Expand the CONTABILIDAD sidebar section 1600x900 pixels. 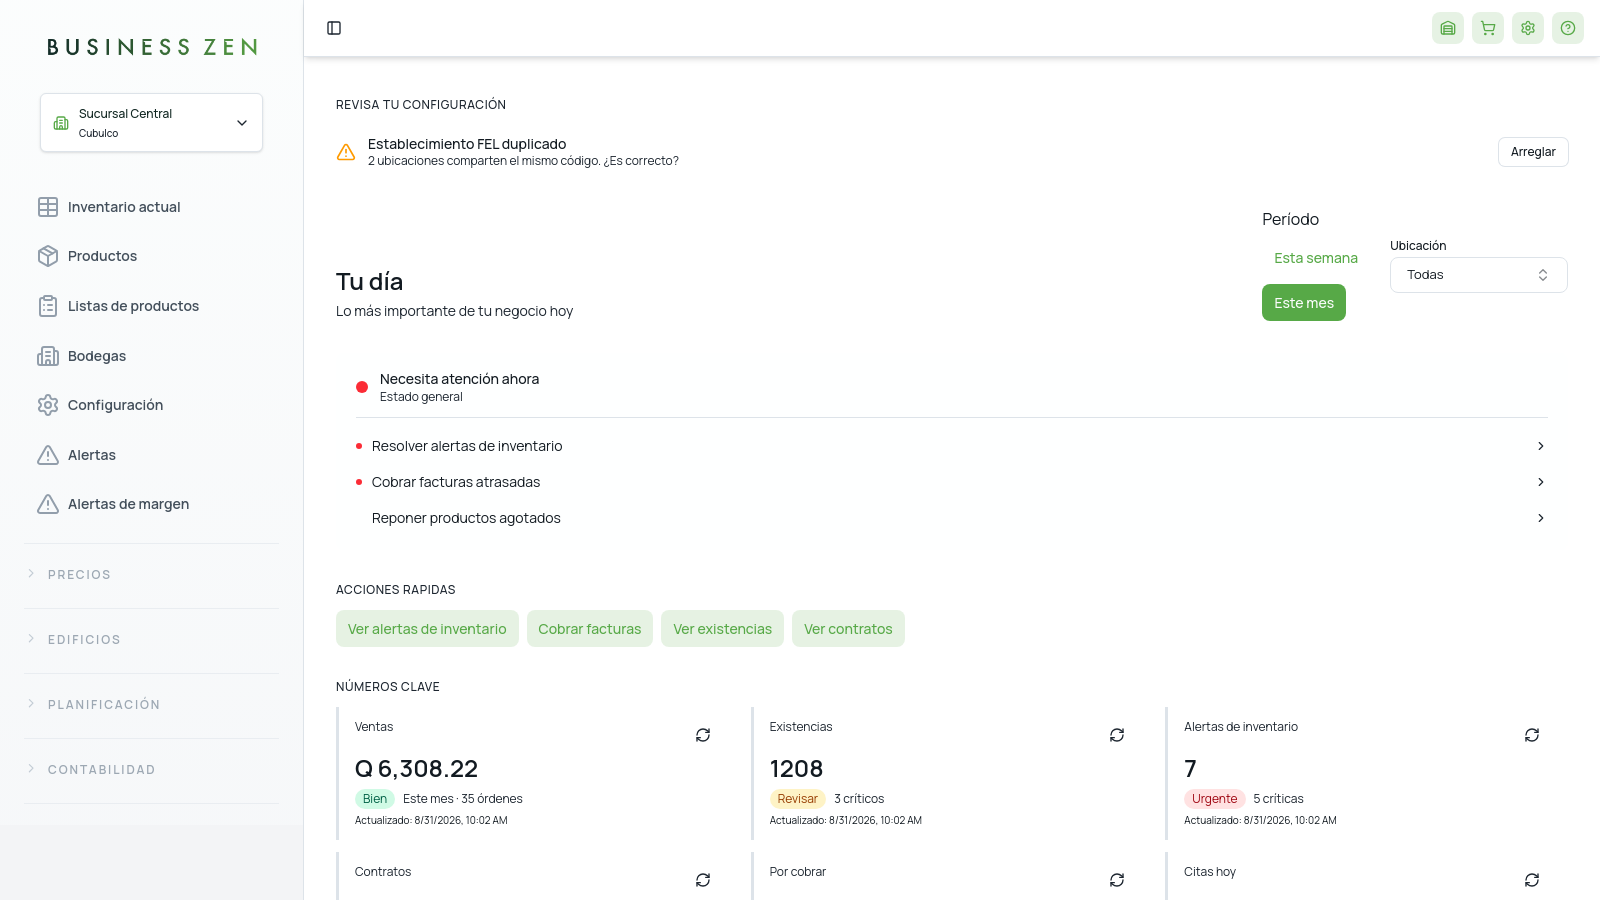[151, 770]
